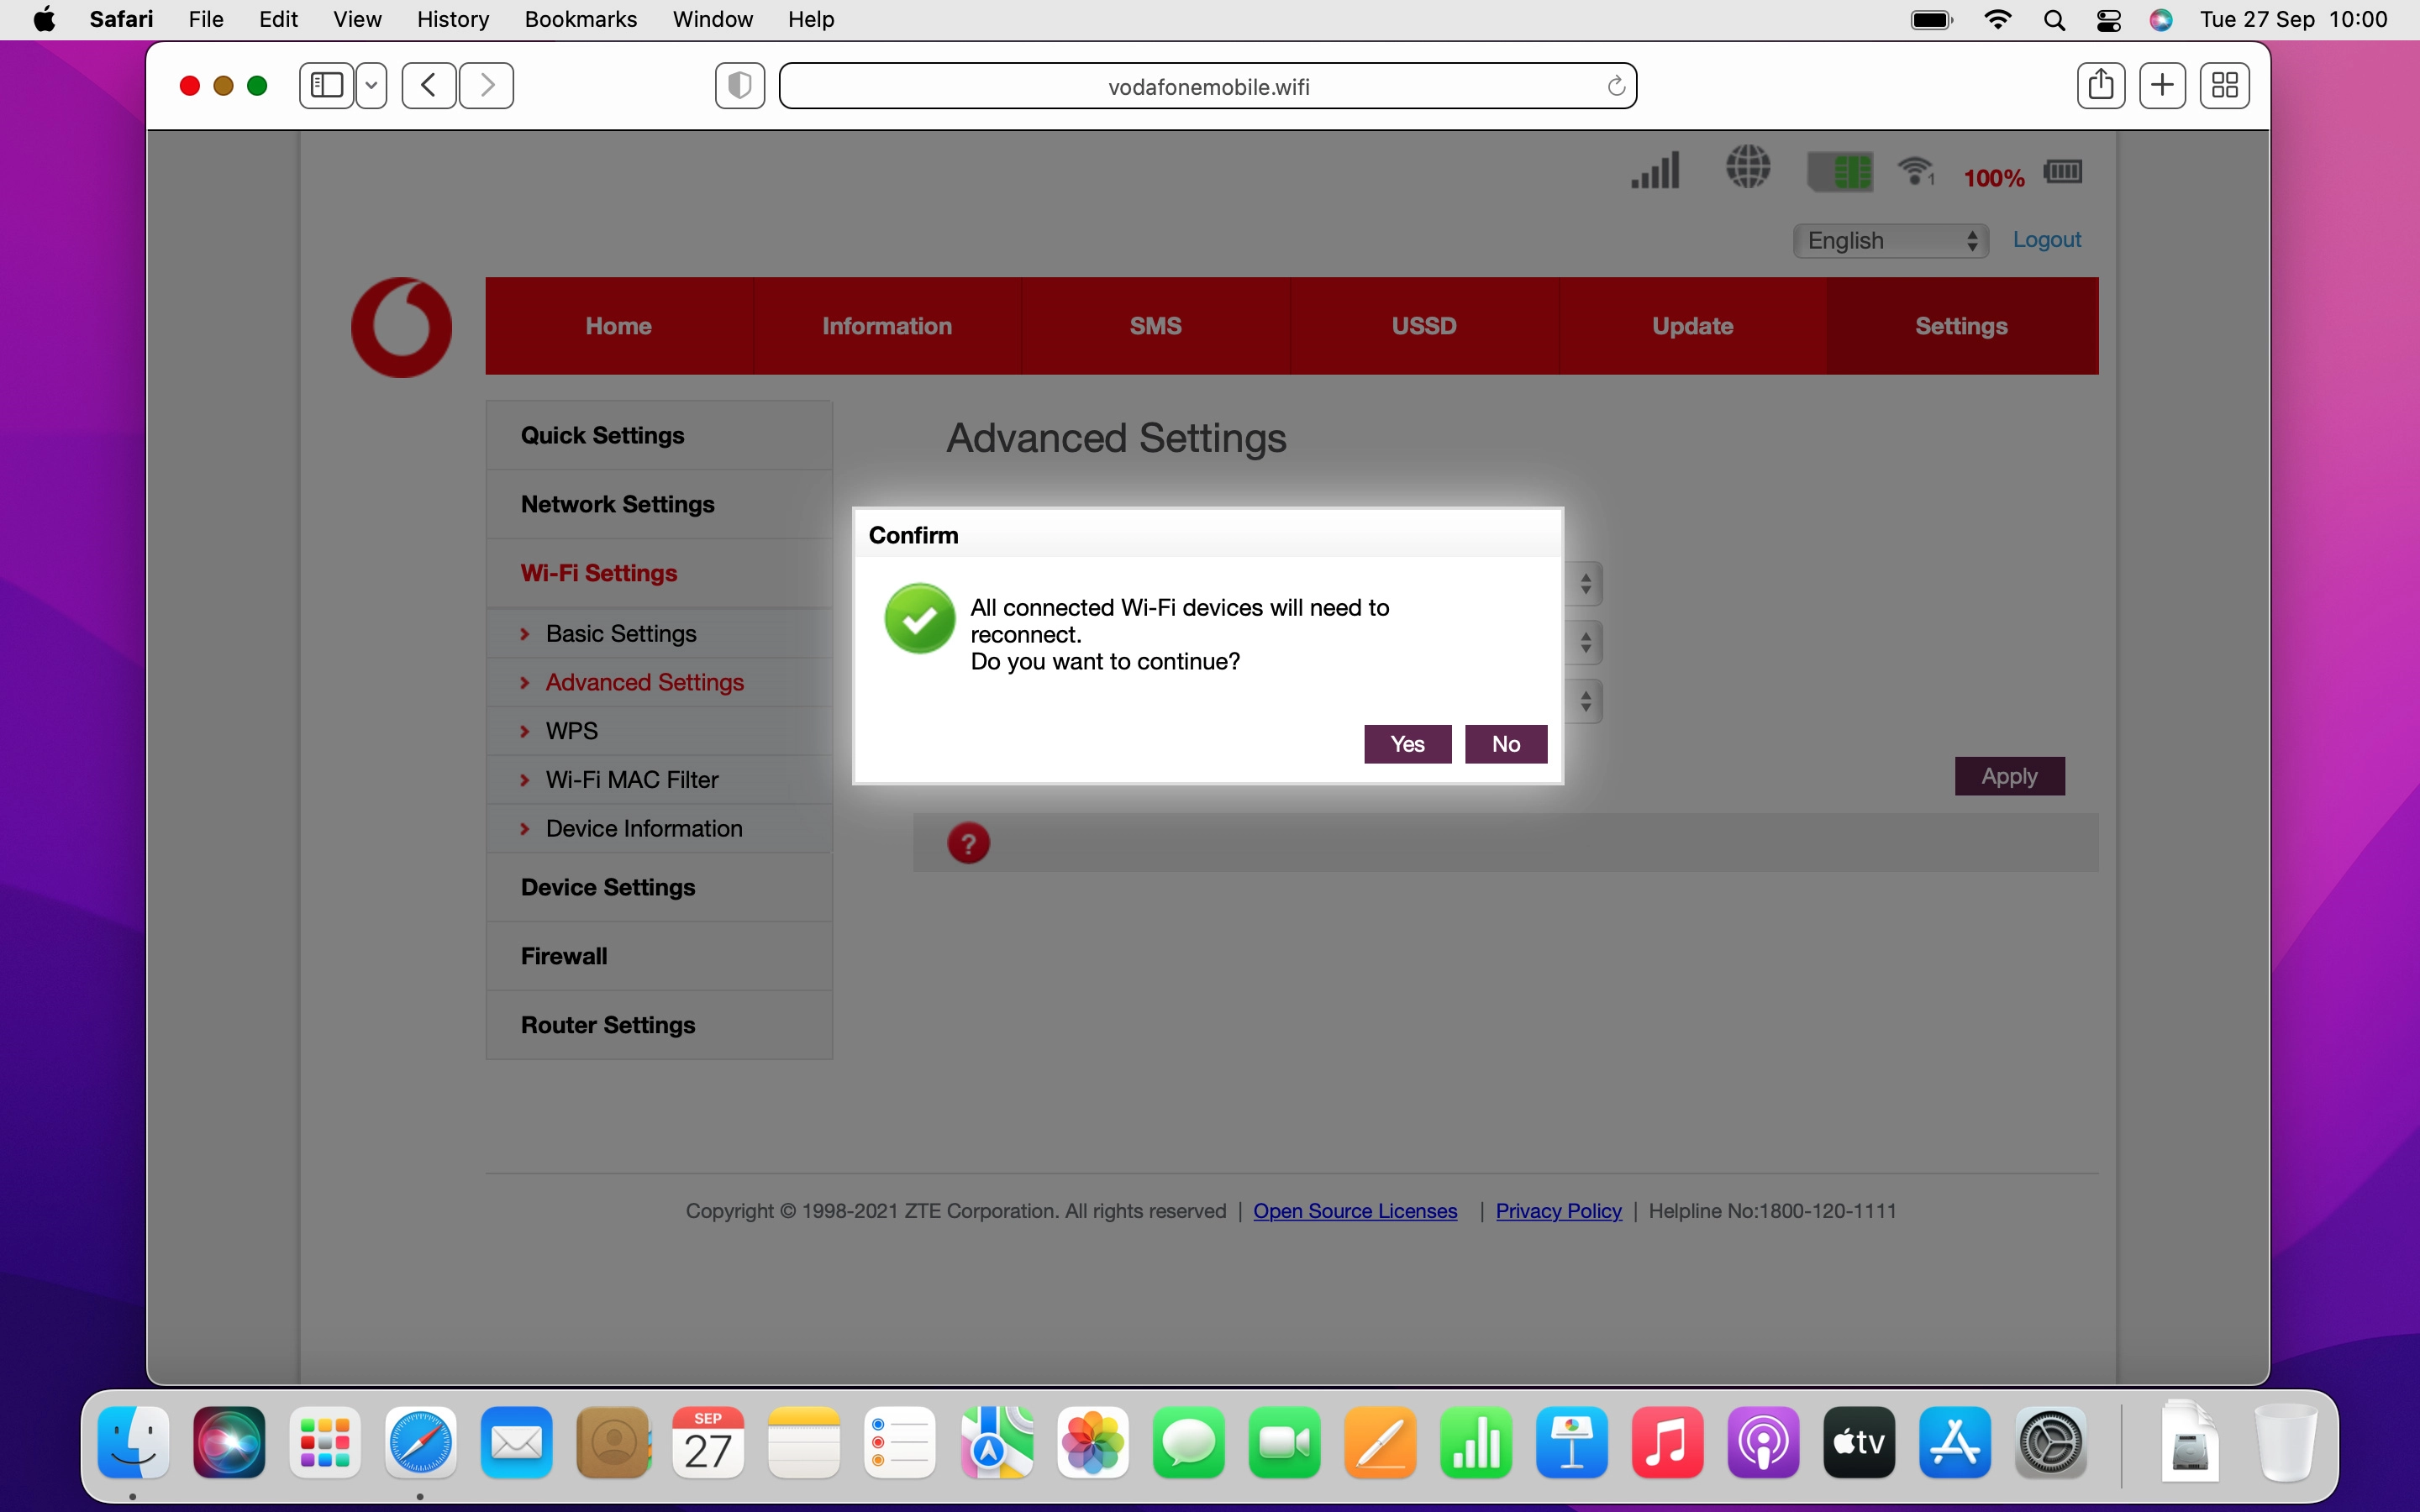Confirm with the Yes button
2420x1512 pixels.
[1407, 744]
